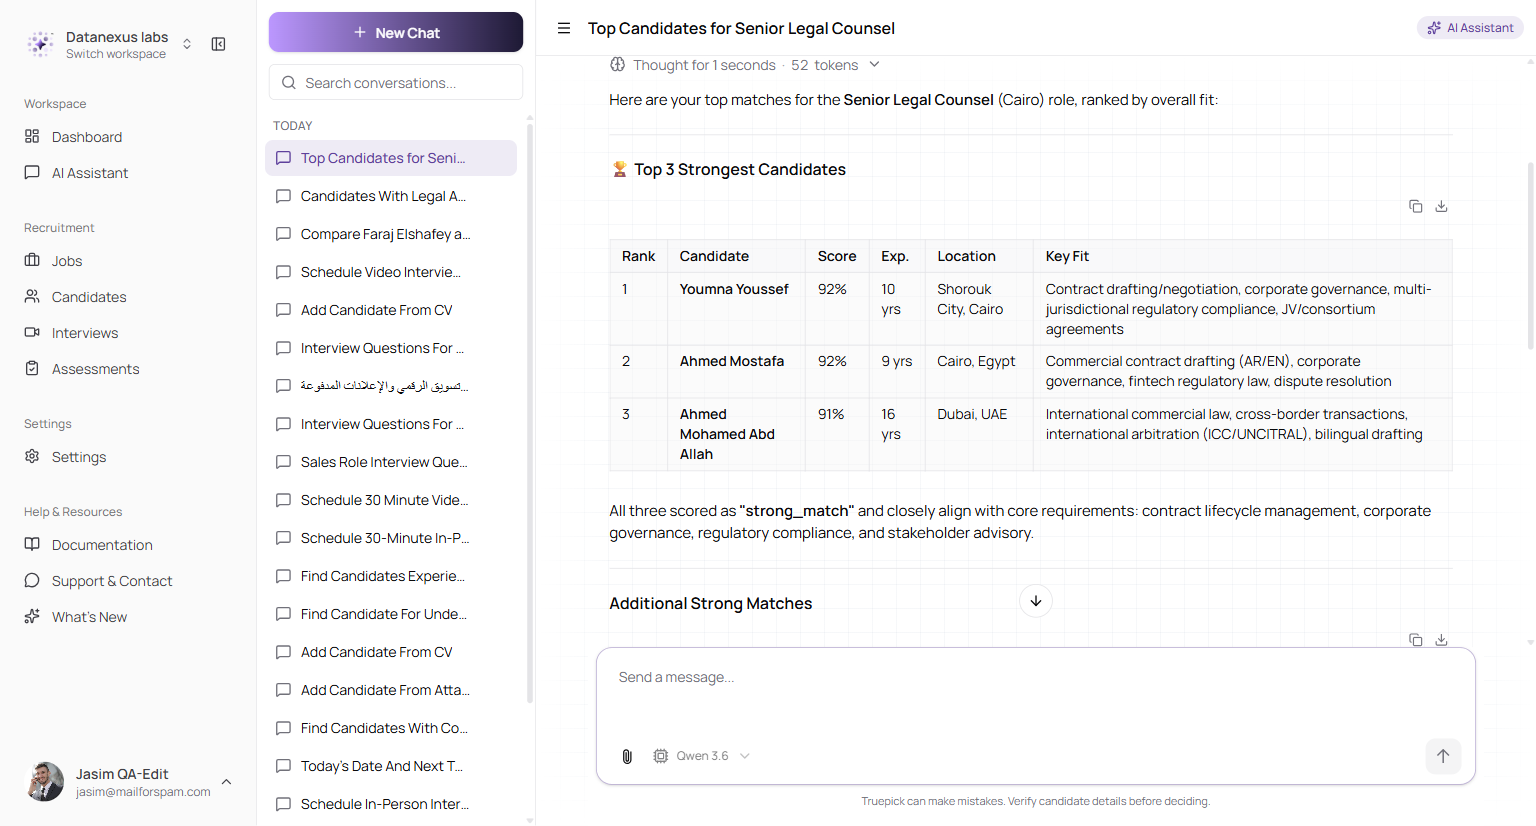The image size is (1536, 826).
Task: Open 'Add Candidate From Atta...' conversation
Action: (391, 690)
